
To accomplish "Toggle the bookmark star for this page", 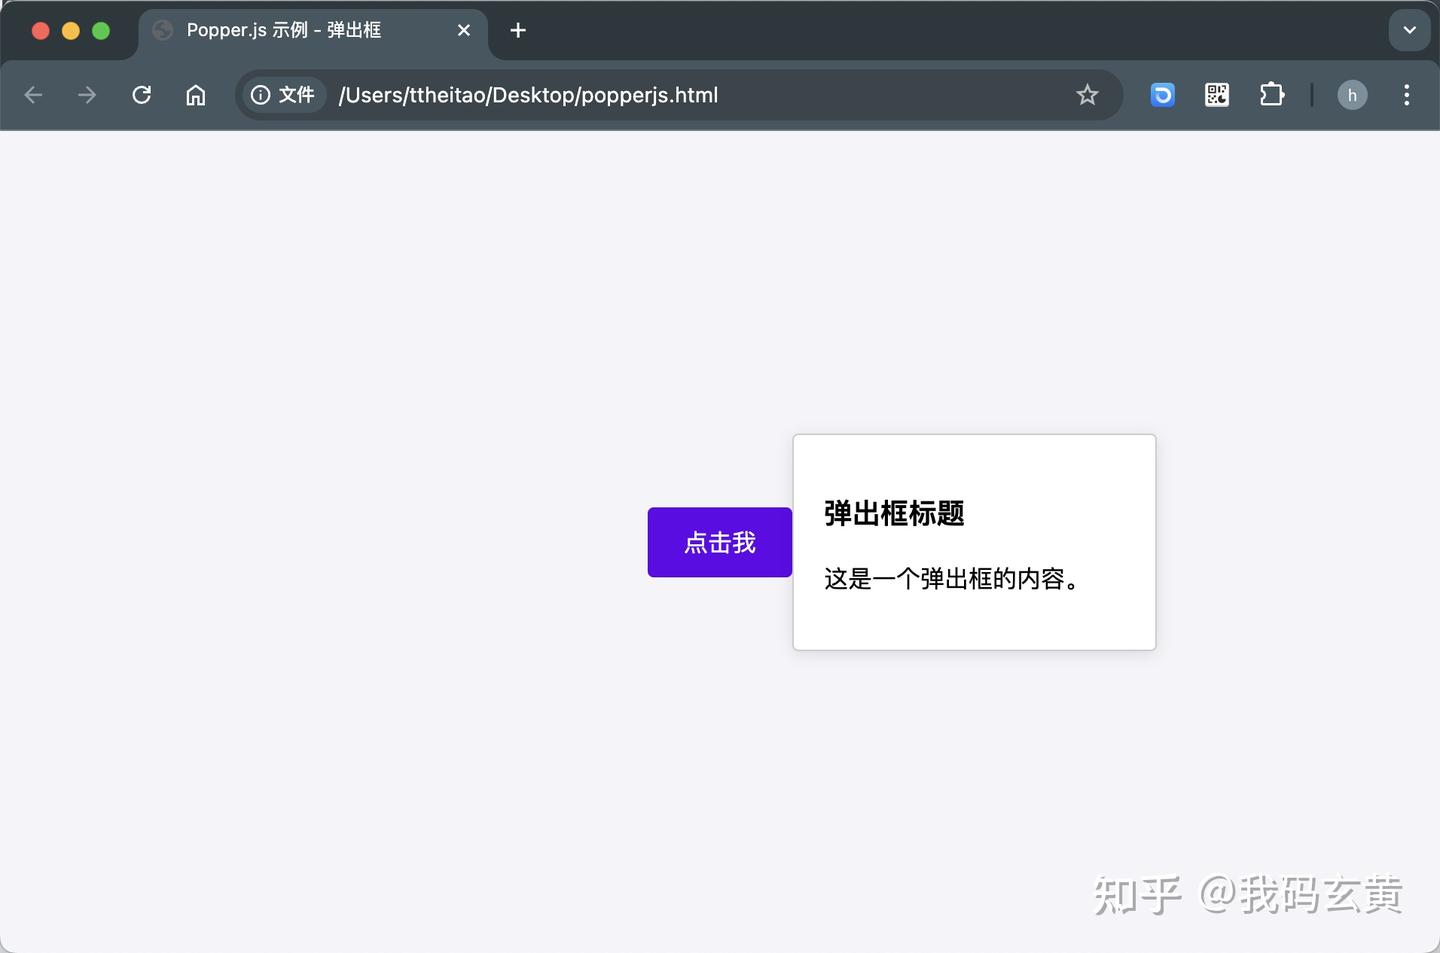I will 1087,94.
